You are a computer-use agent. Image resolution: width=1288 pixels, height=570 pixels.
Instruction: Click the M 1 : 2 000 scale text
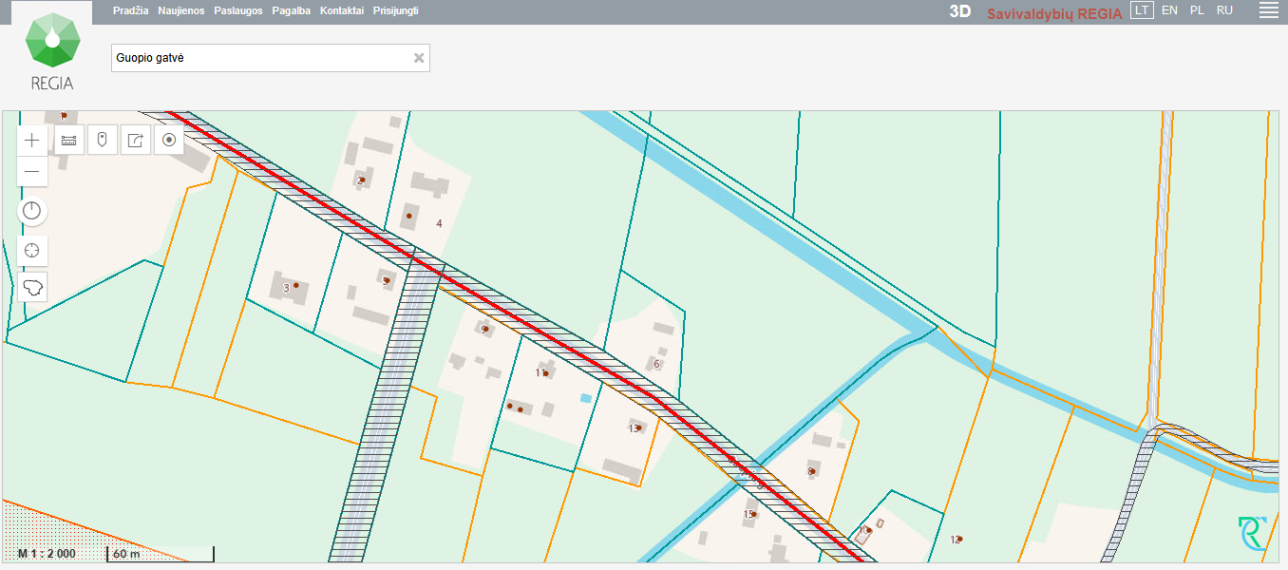[x=46, y=553]
